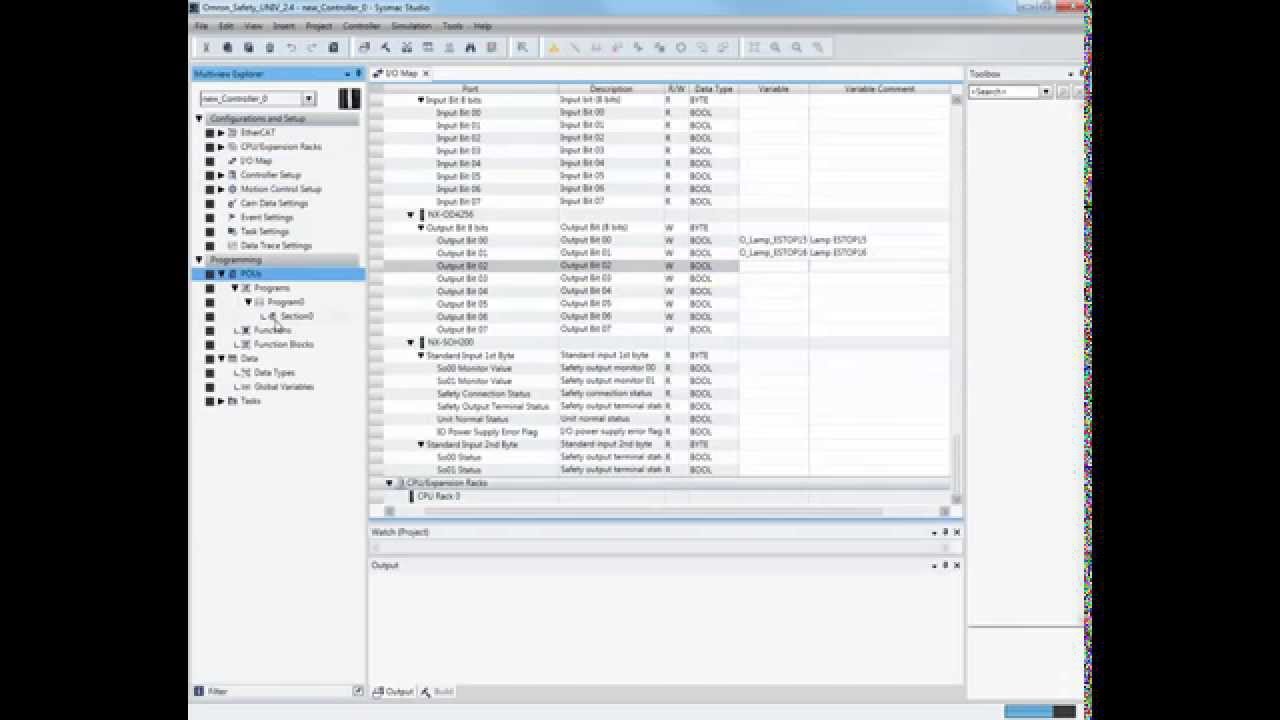Open the Simulation menu
The image size is (1280, 720).
point(411,26)
